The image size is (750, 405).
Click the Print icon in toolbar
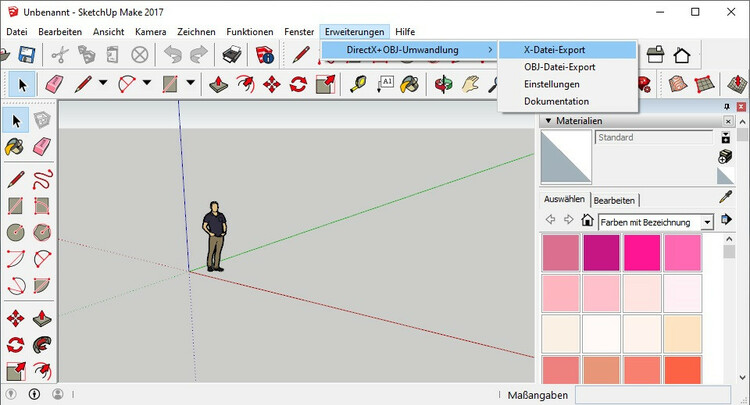pyautogui.click(x=232, y=55)
